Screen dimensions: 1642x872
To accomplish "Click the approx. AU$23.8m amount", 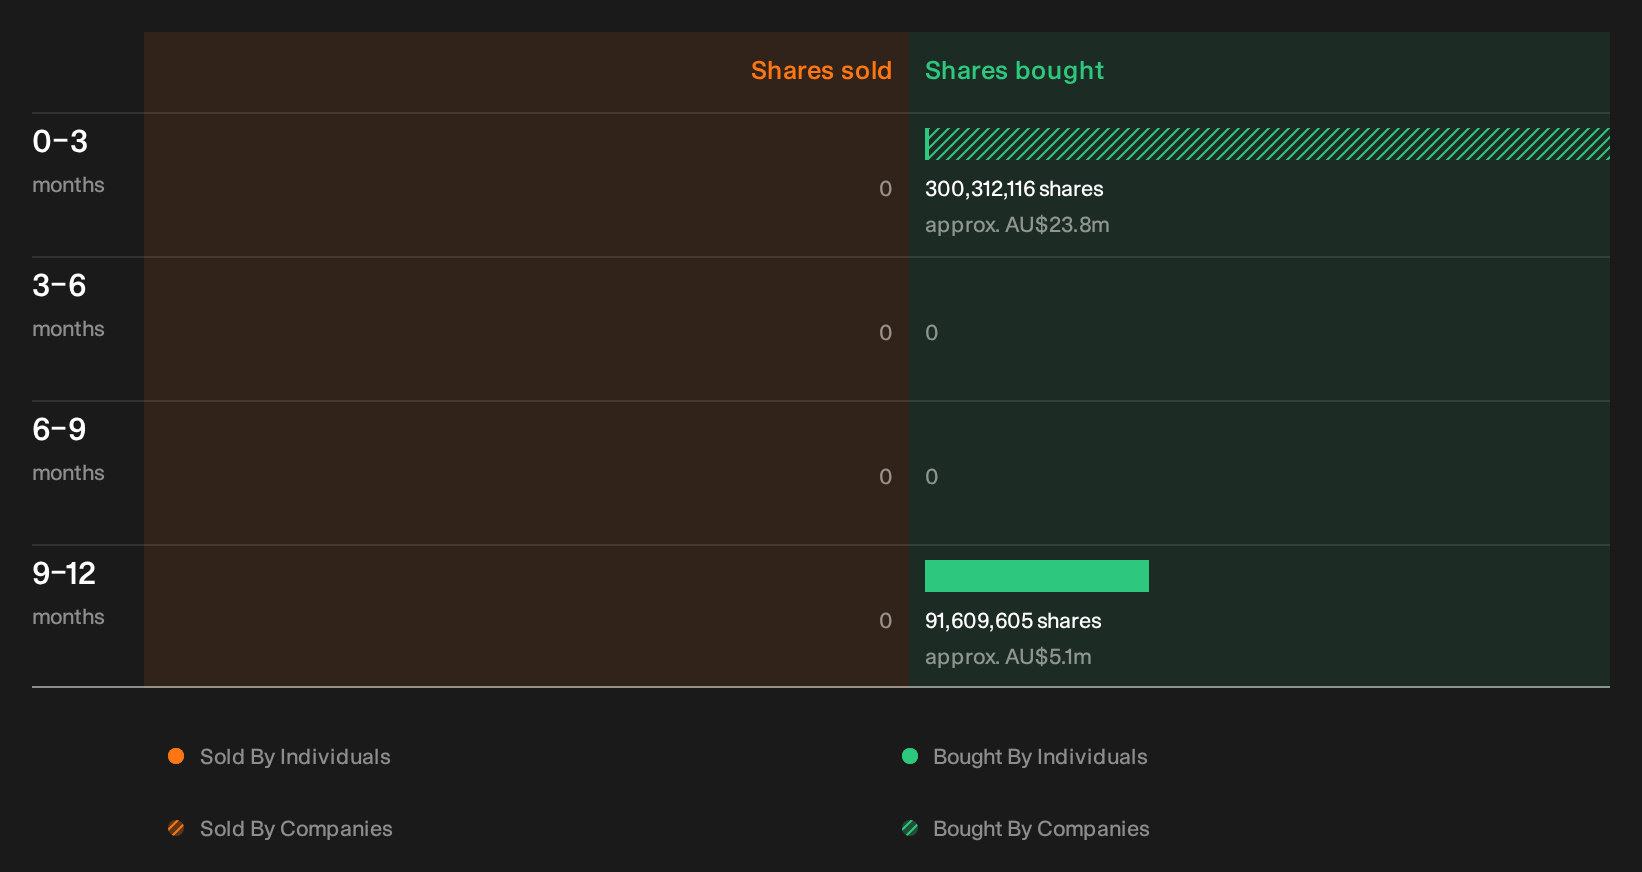I will [x=1017, y=225].
